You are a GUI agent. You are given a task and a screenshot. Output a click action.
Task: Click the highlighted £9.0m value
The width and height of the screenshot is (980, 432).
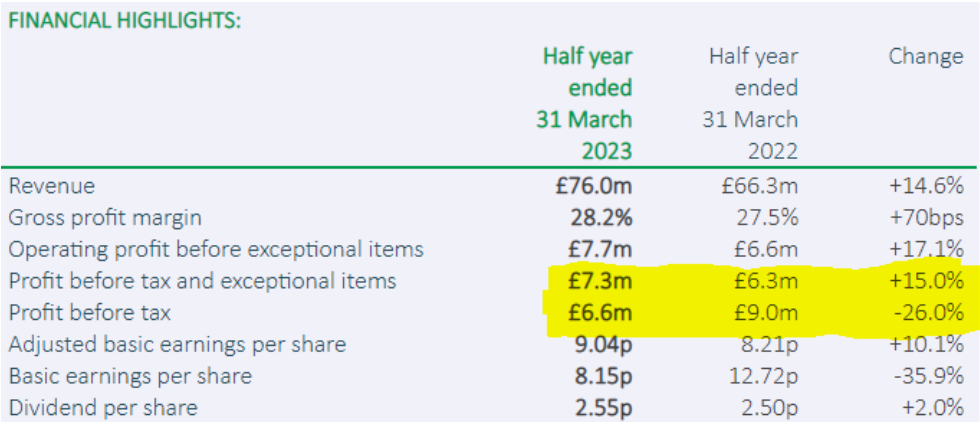(x=768, y=313)
